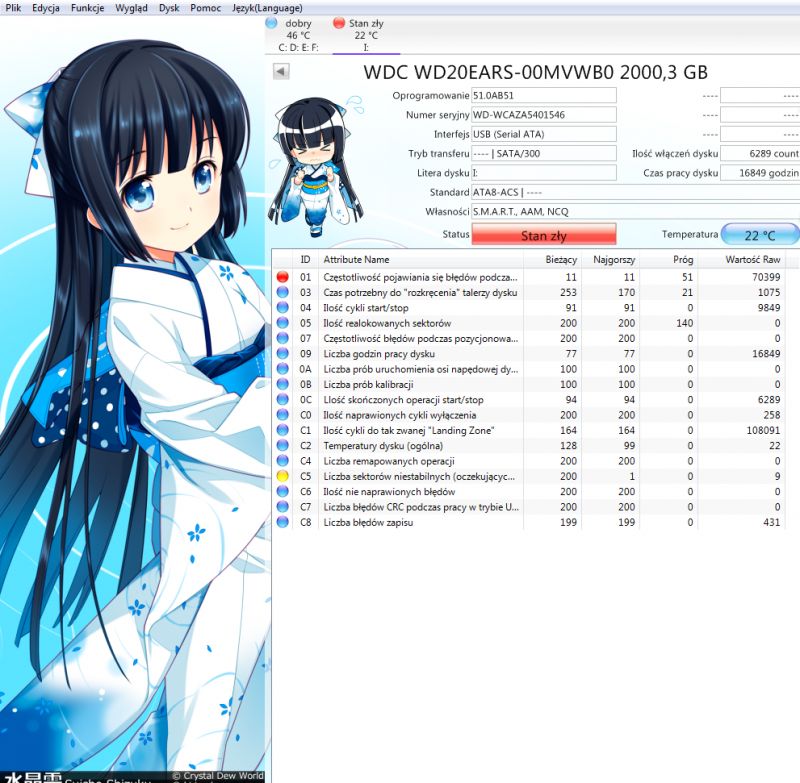Screen dimensions: 800x783
Task: Click raw value '70399' of attribute 01
Action: pos(766,277)
